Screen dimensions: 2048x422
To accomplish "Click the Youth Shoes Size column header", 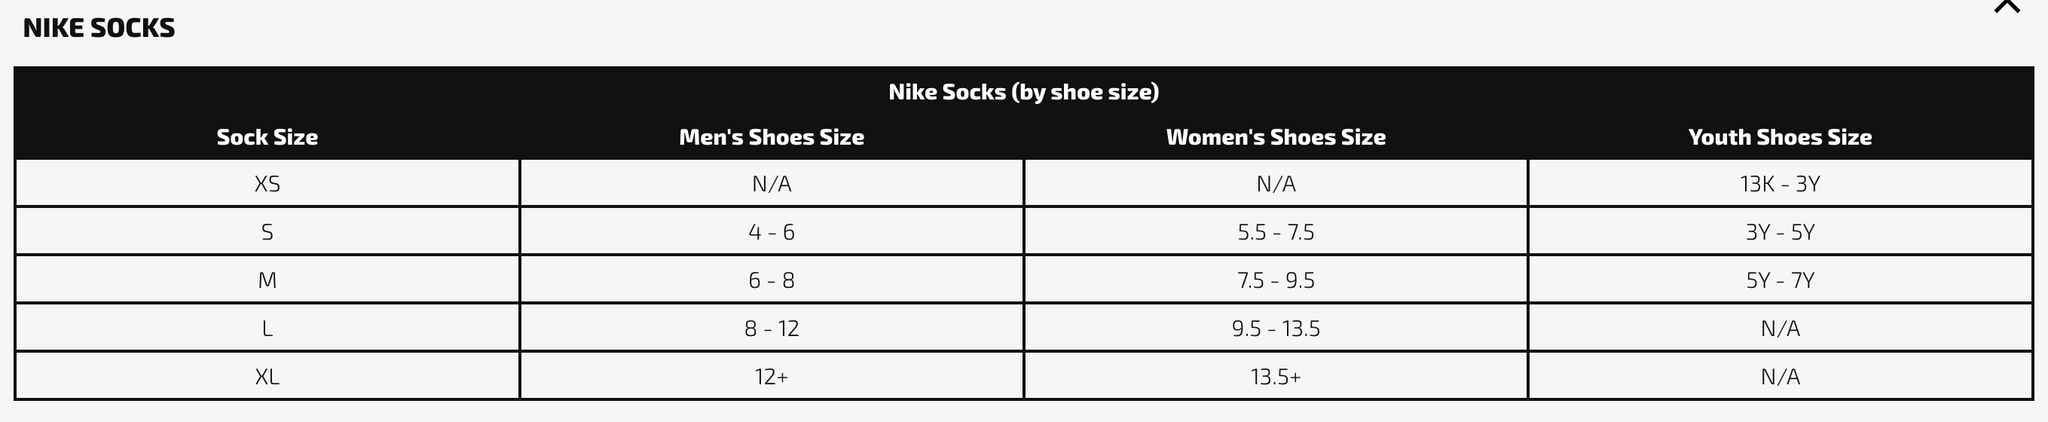I will pyautogui.click(x=1780, y=137).
